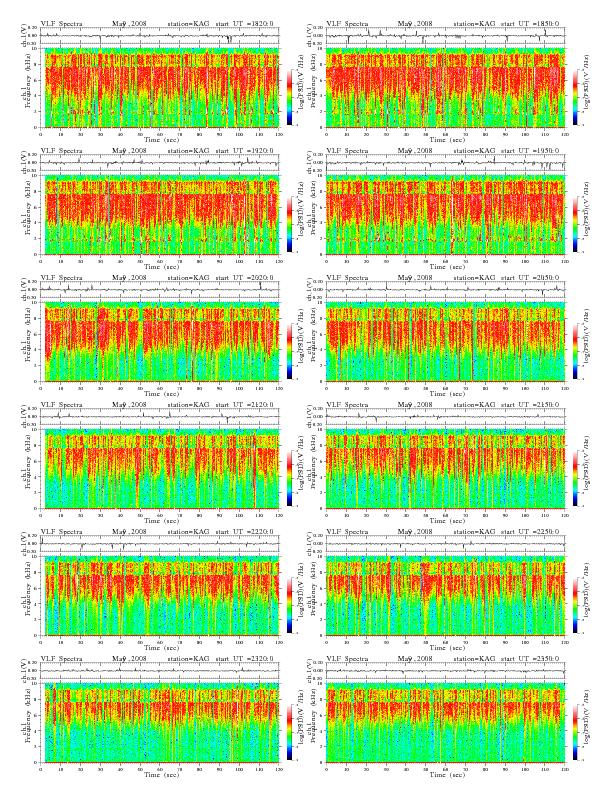Viewport: 612px width, 792px height.
Task: Select the spectrogram starting at UT 2320:0
Action: coord(160,723)
